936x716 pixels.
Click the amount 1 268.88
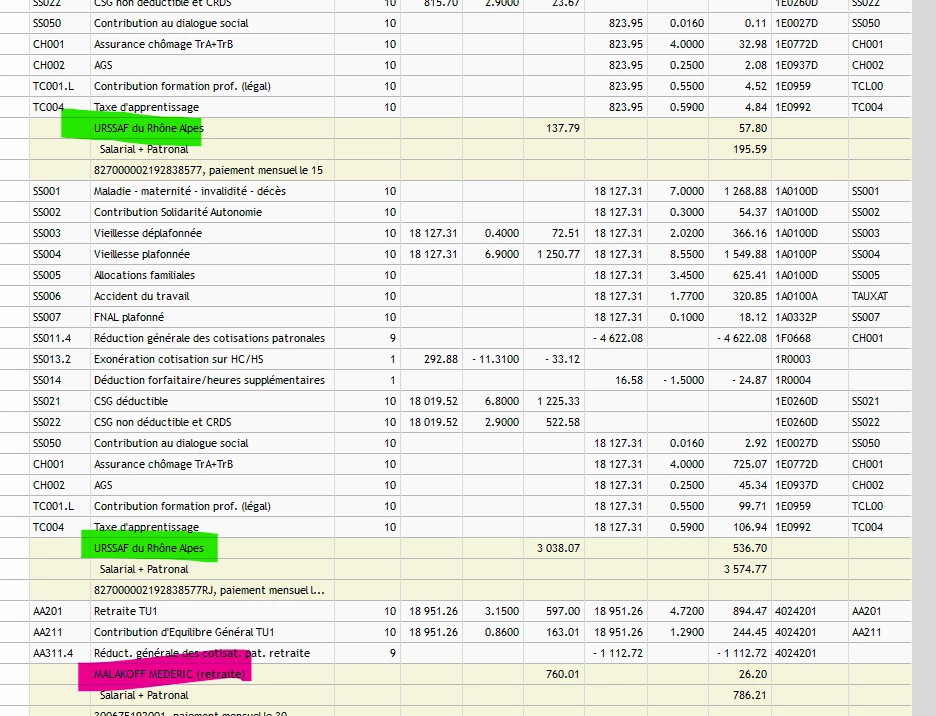745,191
